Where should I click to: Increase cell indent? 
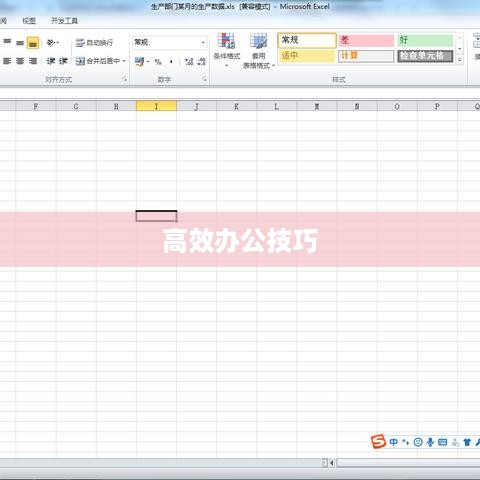click(x=63, y=61)
